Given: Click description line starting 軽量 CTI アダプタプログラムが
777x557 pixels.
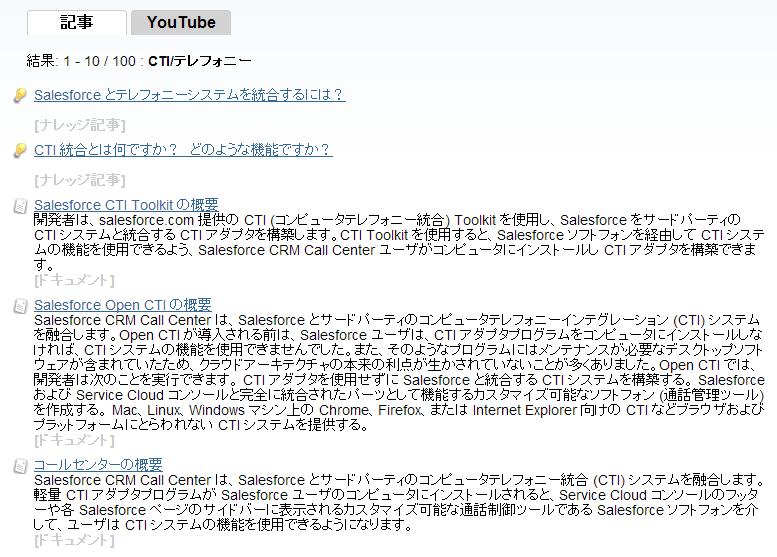Looking at the screenshot, I should 396,495.
